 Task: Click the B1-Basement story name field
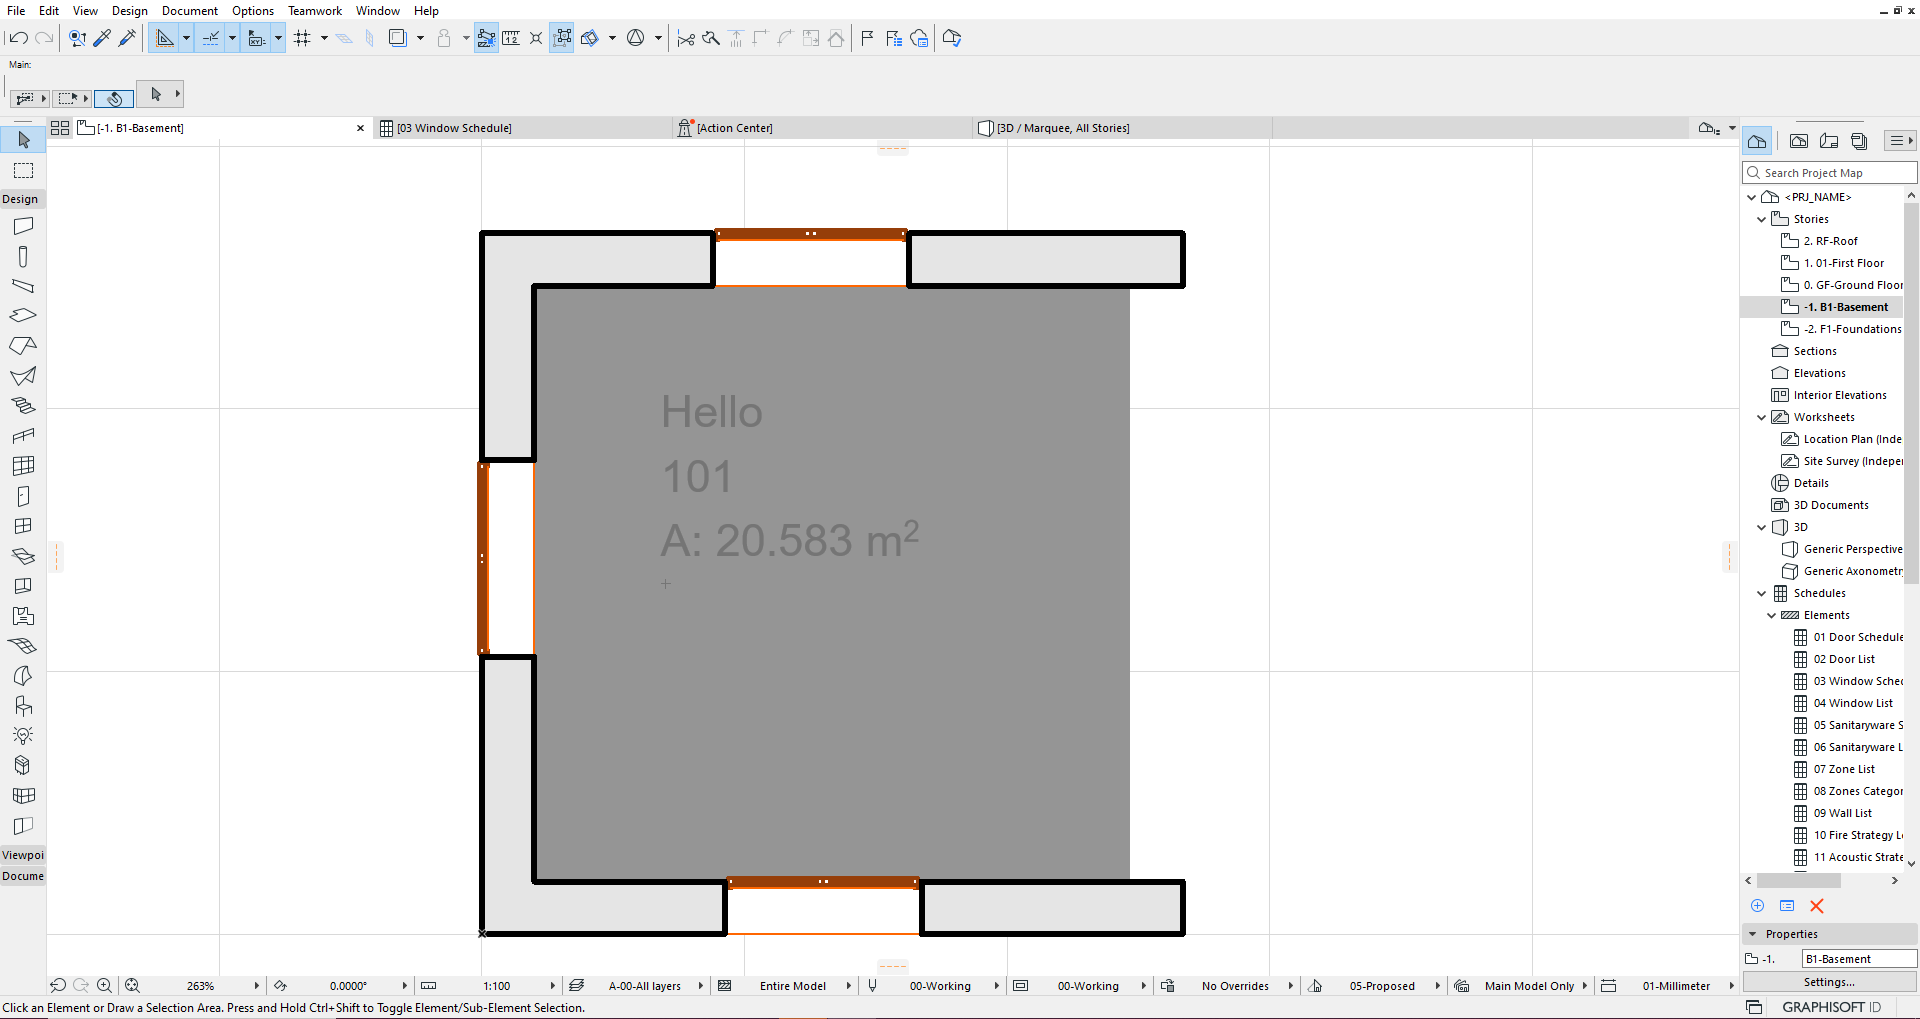tap(1859, 959)
